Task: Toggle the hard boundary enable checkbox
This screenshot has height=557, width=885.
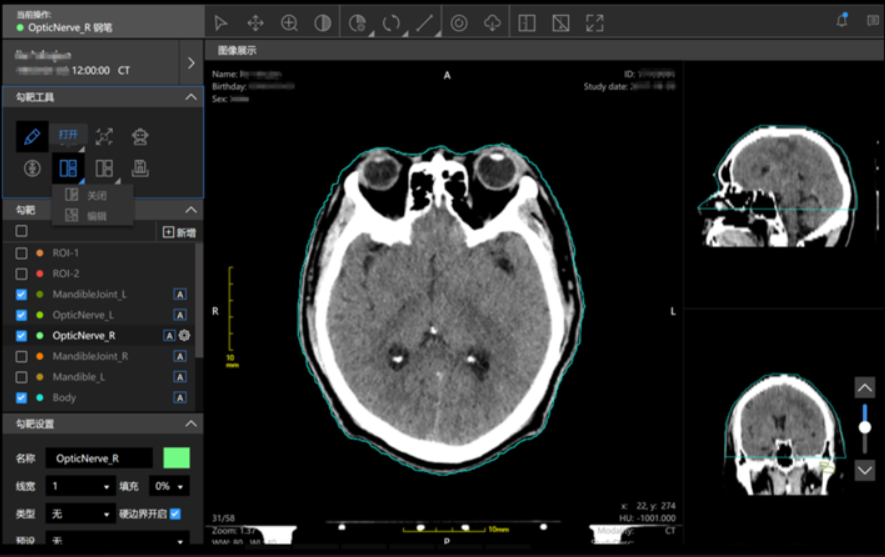Action: click(176, 514)
